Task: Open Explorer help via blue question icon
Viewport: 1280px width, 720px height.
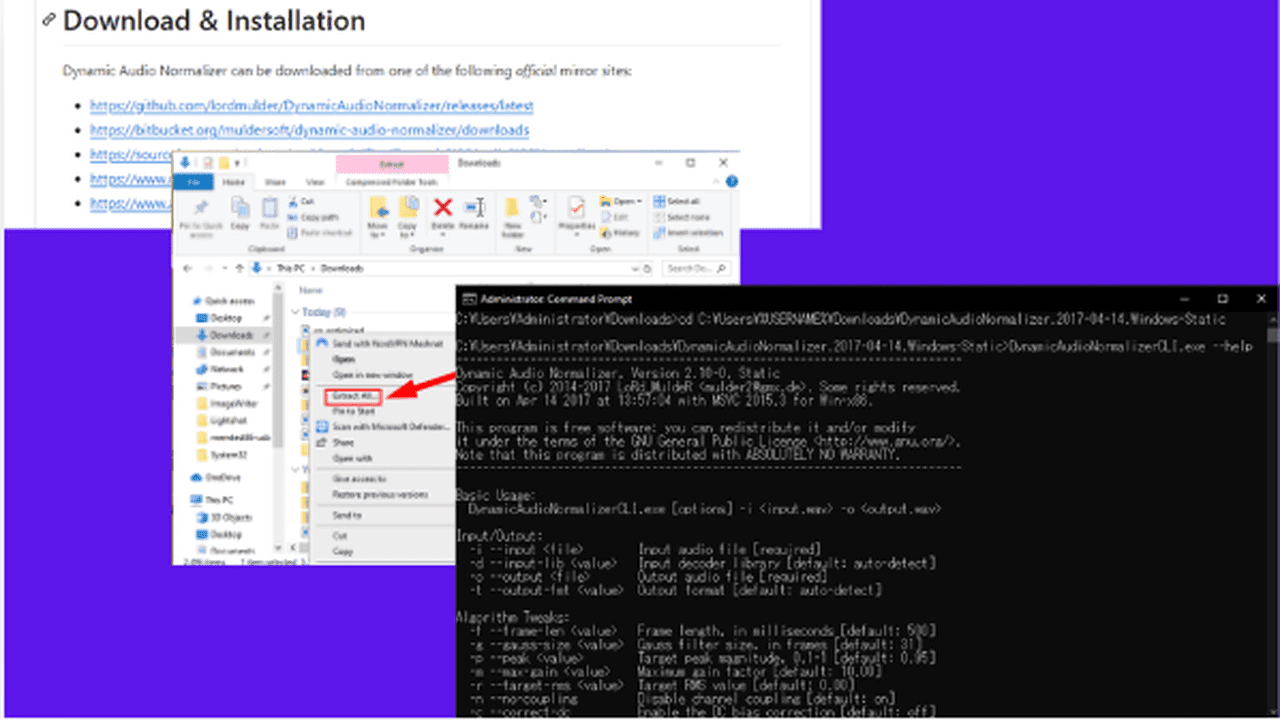Action: (731, 182)
